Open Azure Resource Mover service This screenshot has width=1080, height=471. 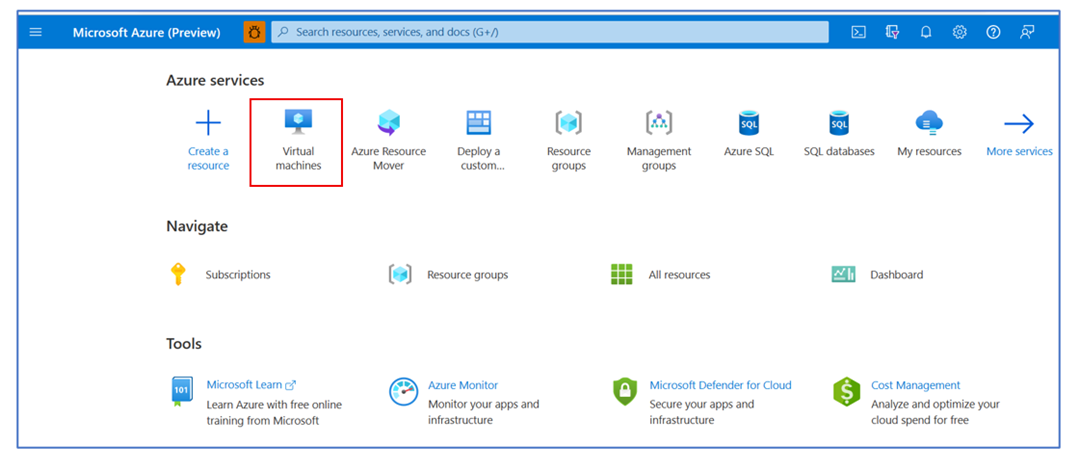(x=388, y=140)
